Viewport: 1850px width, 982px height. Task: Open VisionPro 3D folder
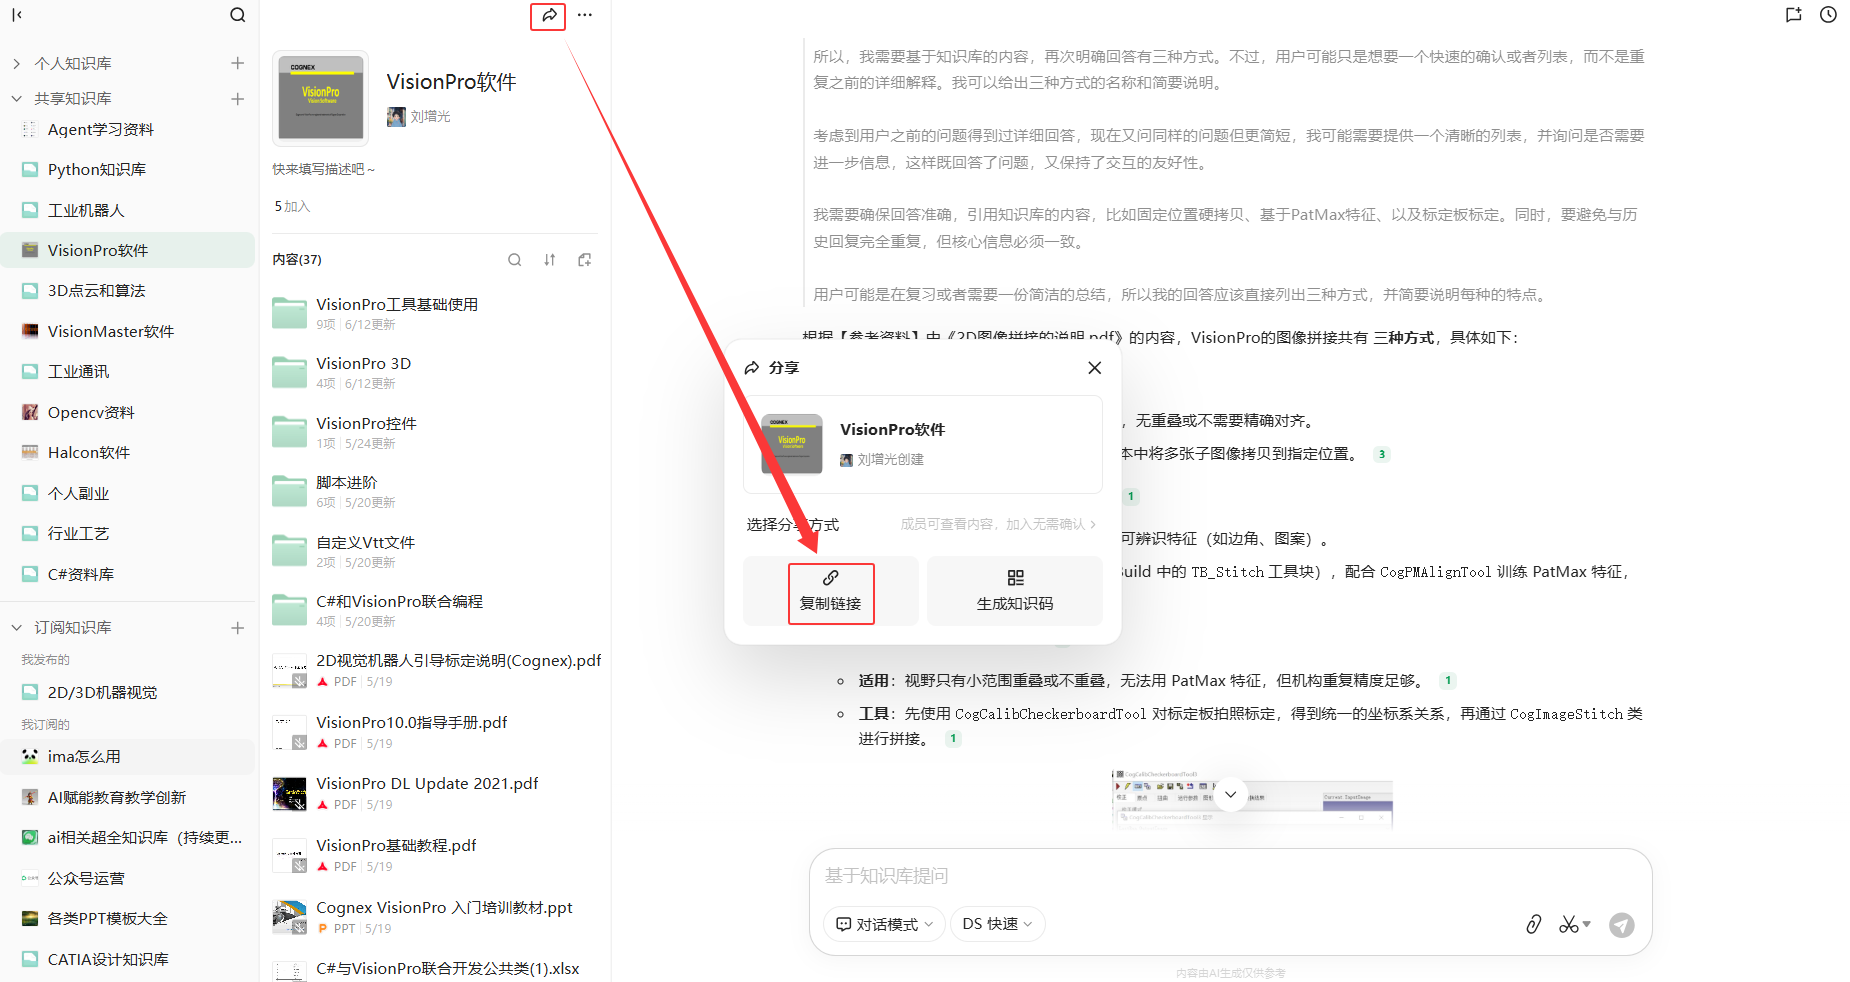[x=436, y=372]
